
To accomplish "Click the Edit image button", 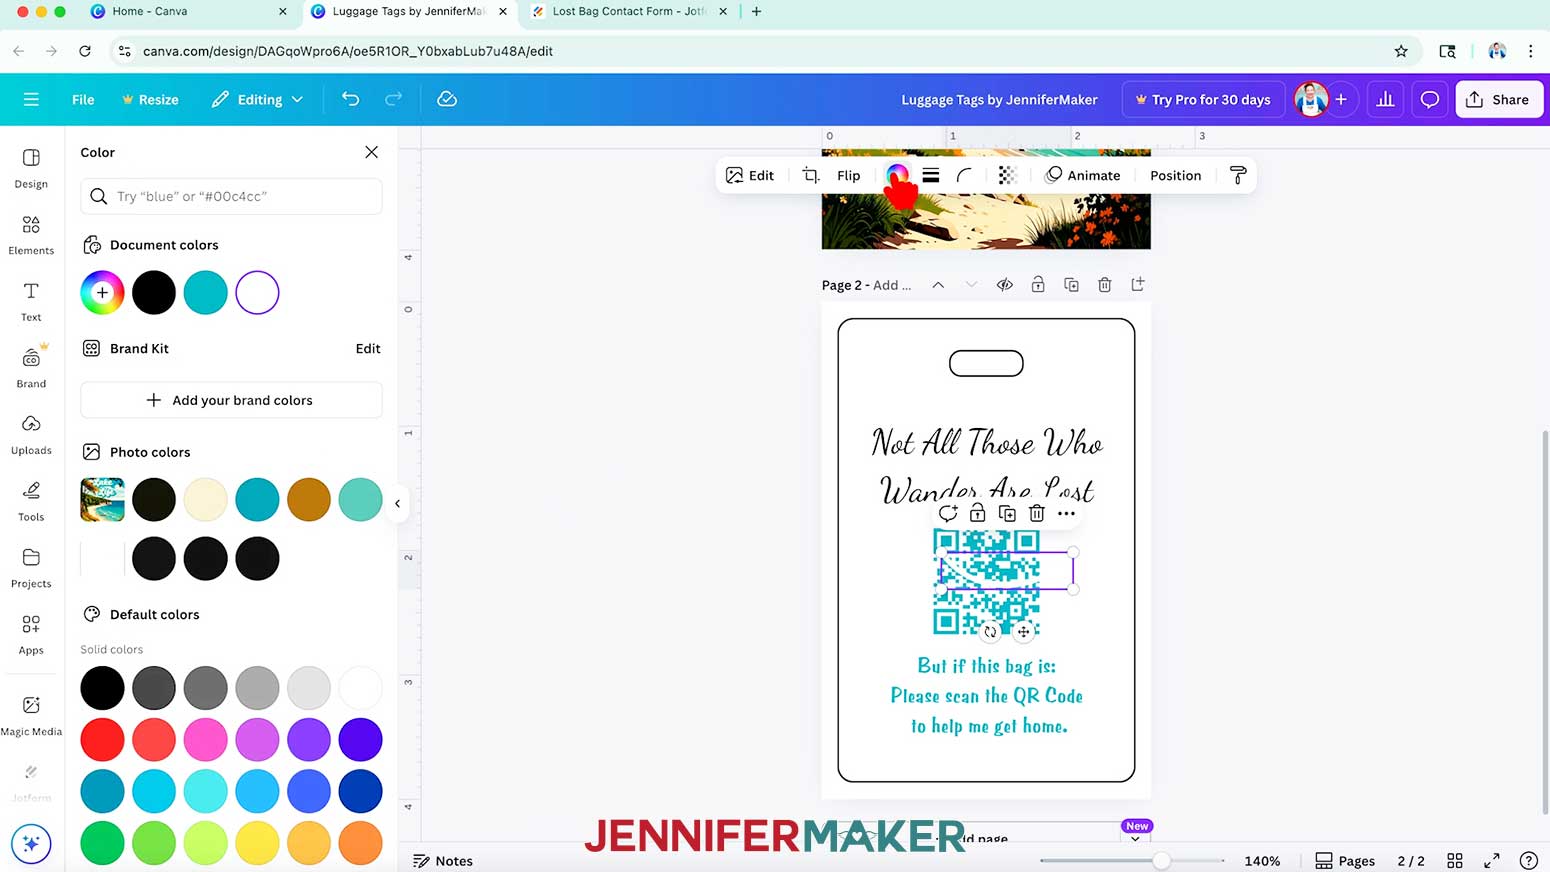I will tap(750, 175).
